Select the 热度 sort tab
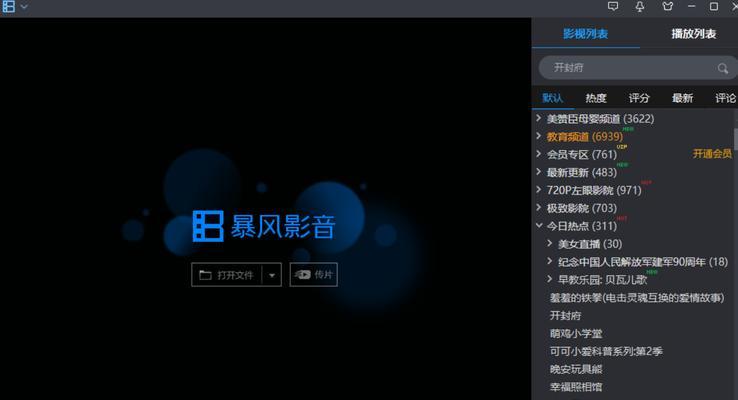Image resolution: width=738 pixels, height=400 pixels. click(596, 98)
